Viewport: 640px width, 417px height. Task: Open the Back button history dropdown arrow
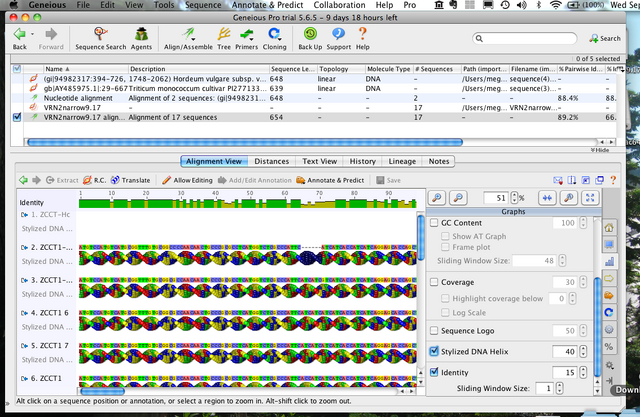tap(32, 34)
